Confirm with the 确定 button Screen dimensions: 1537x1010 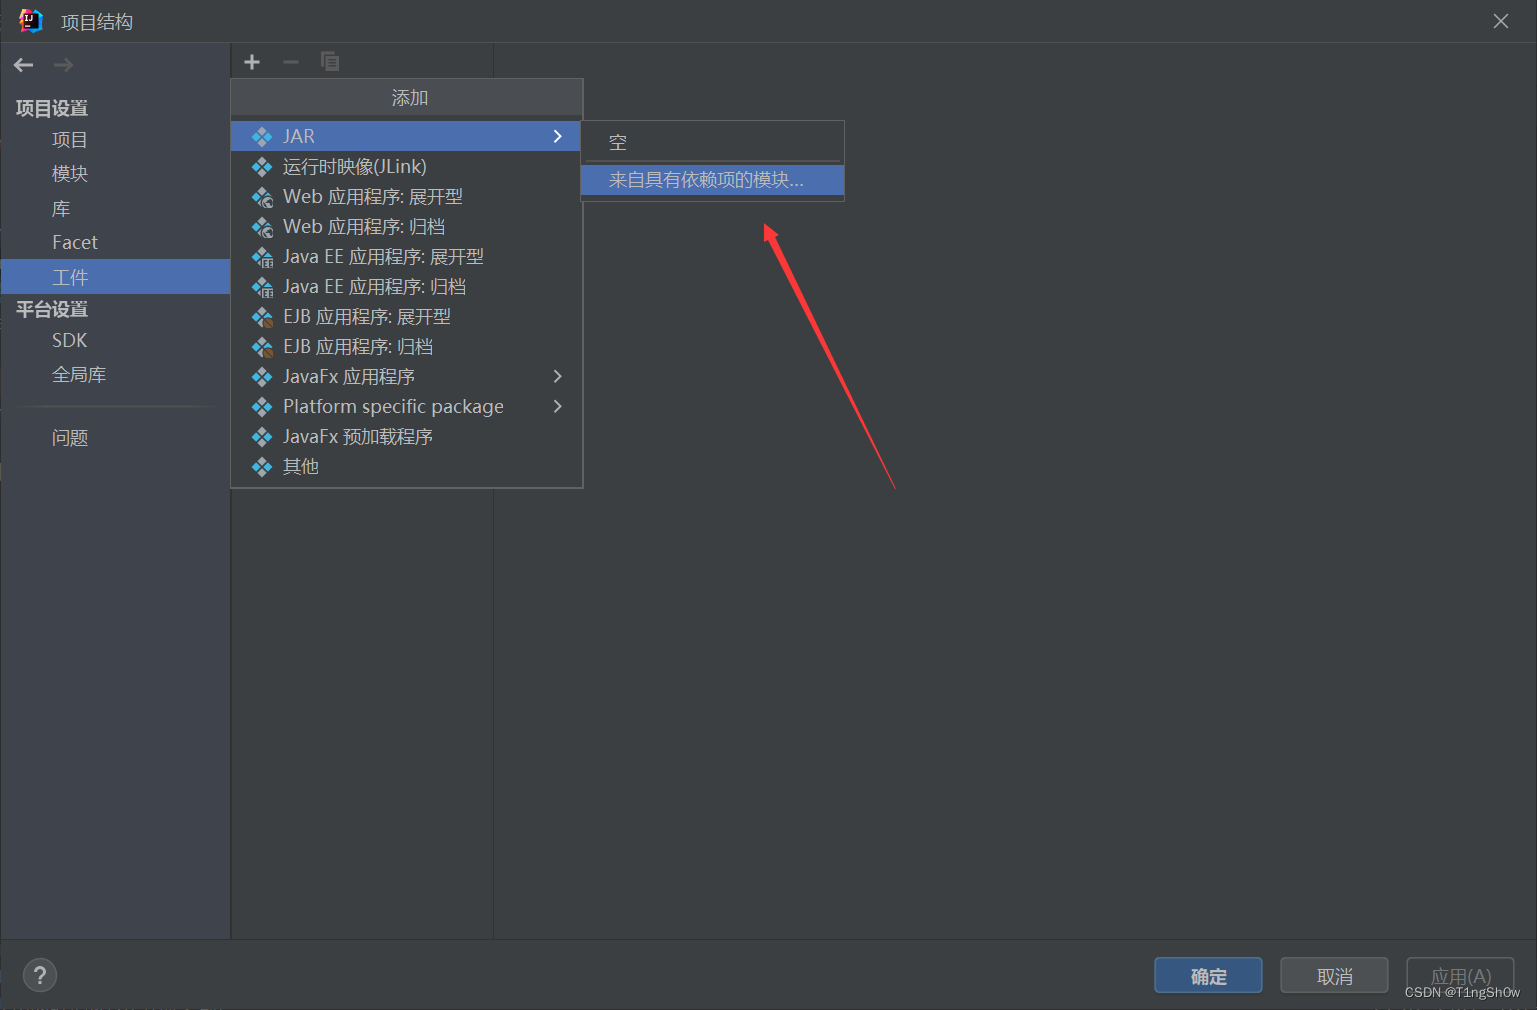pyautogui.click(x=1208, y=976)
